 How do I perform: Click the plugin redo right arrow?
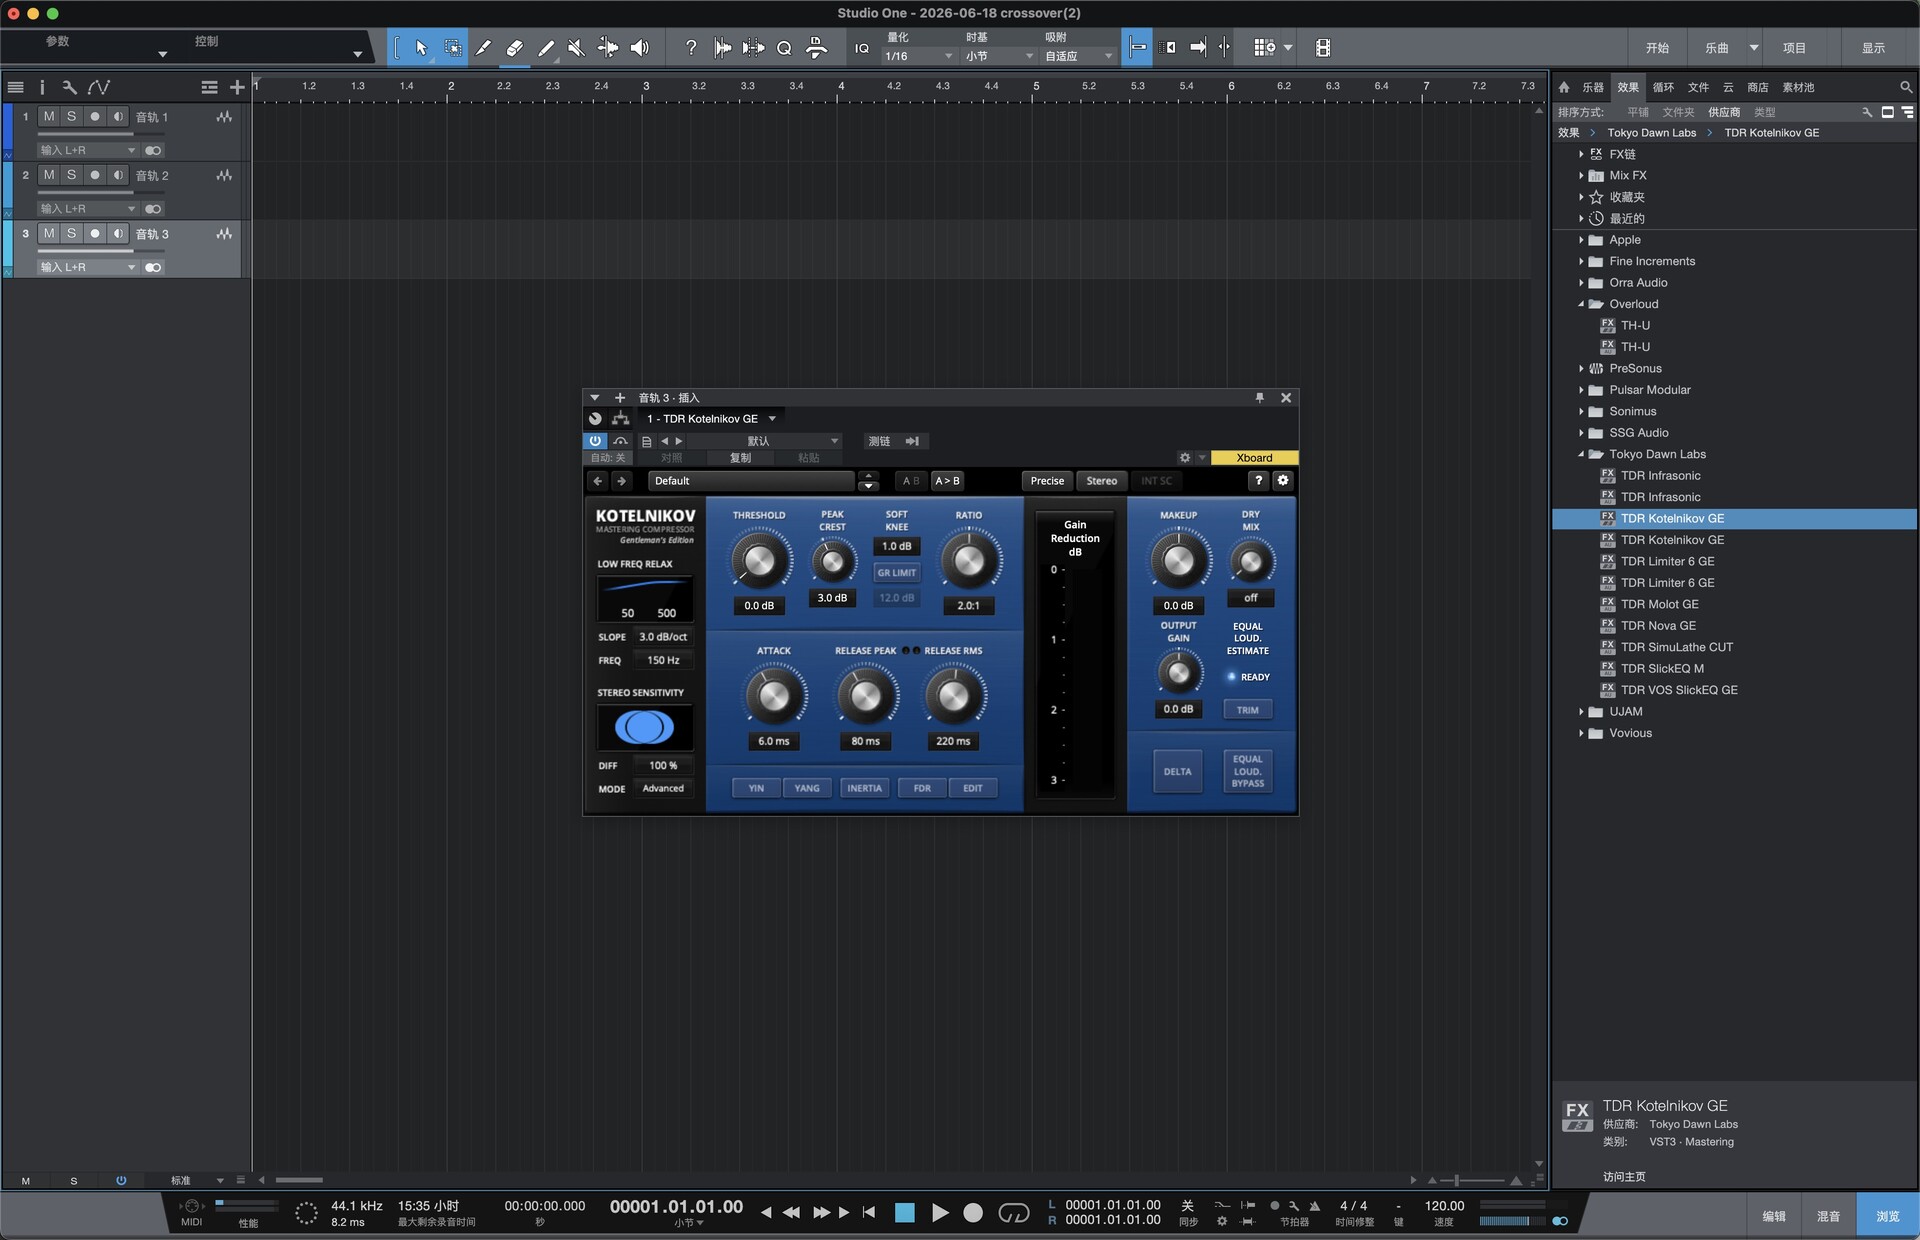click(x=621, y=481)
